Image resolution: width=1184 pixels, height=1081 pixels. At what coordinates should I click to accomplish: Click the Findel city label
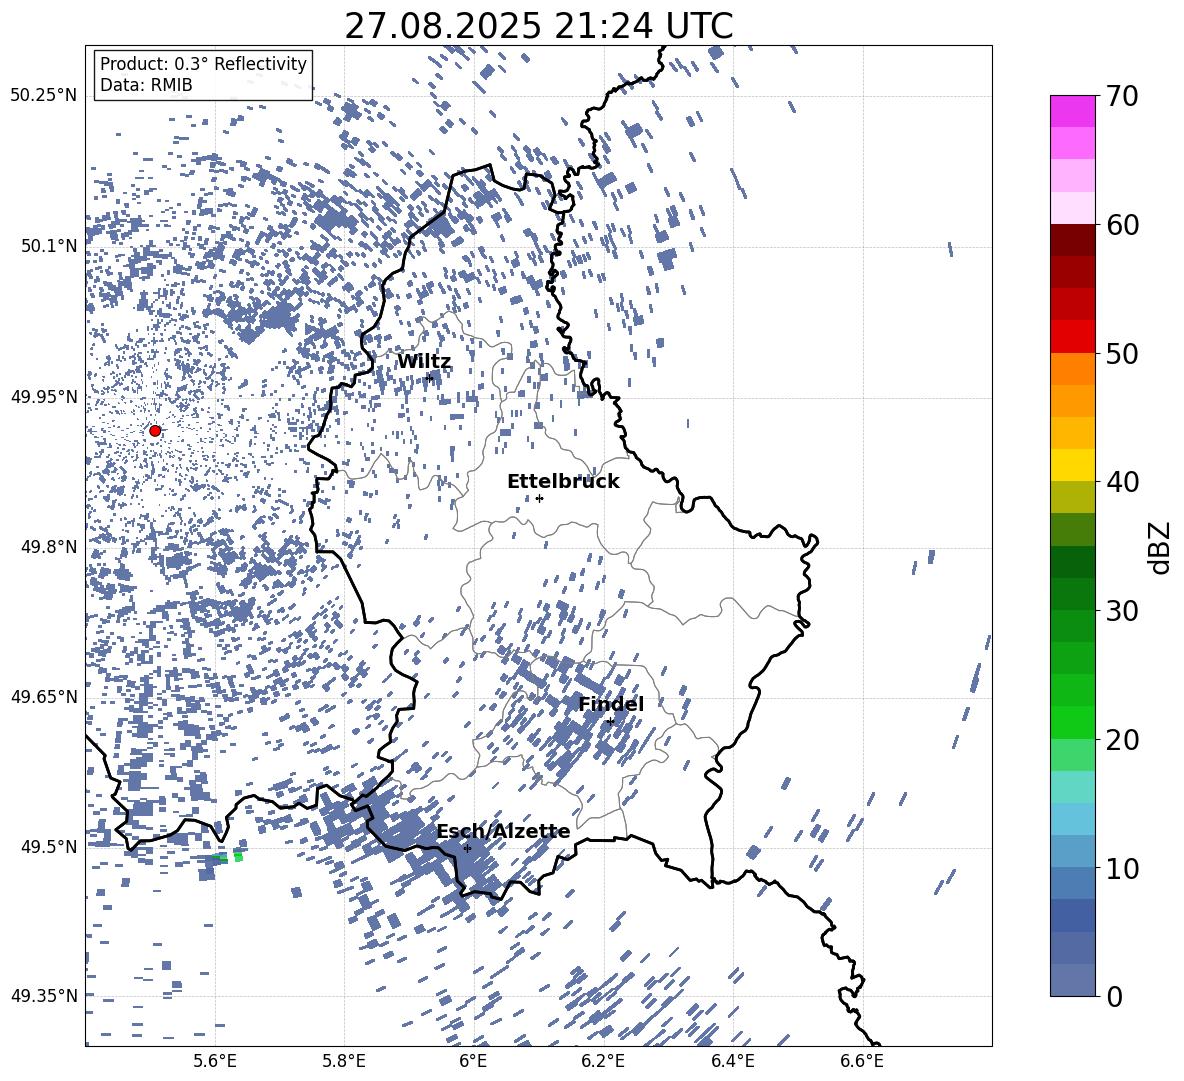[x=611, y=704]
